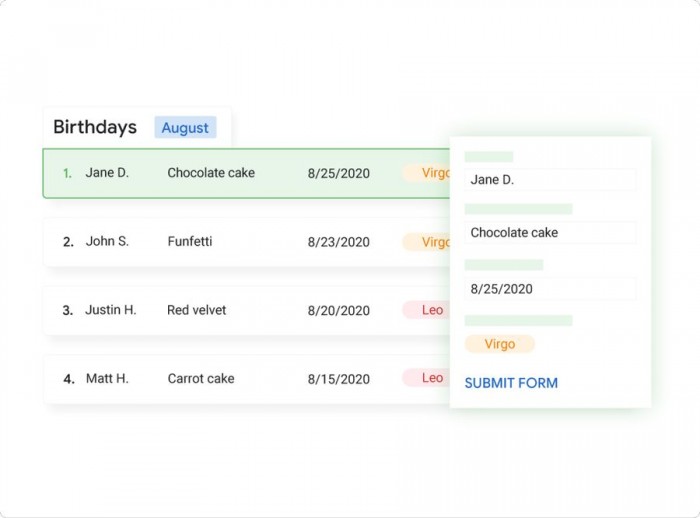This screenshot has height=518, width=700.
Task: Select the 8/15/2020 date cell
Action: click(x=338, y=379)
